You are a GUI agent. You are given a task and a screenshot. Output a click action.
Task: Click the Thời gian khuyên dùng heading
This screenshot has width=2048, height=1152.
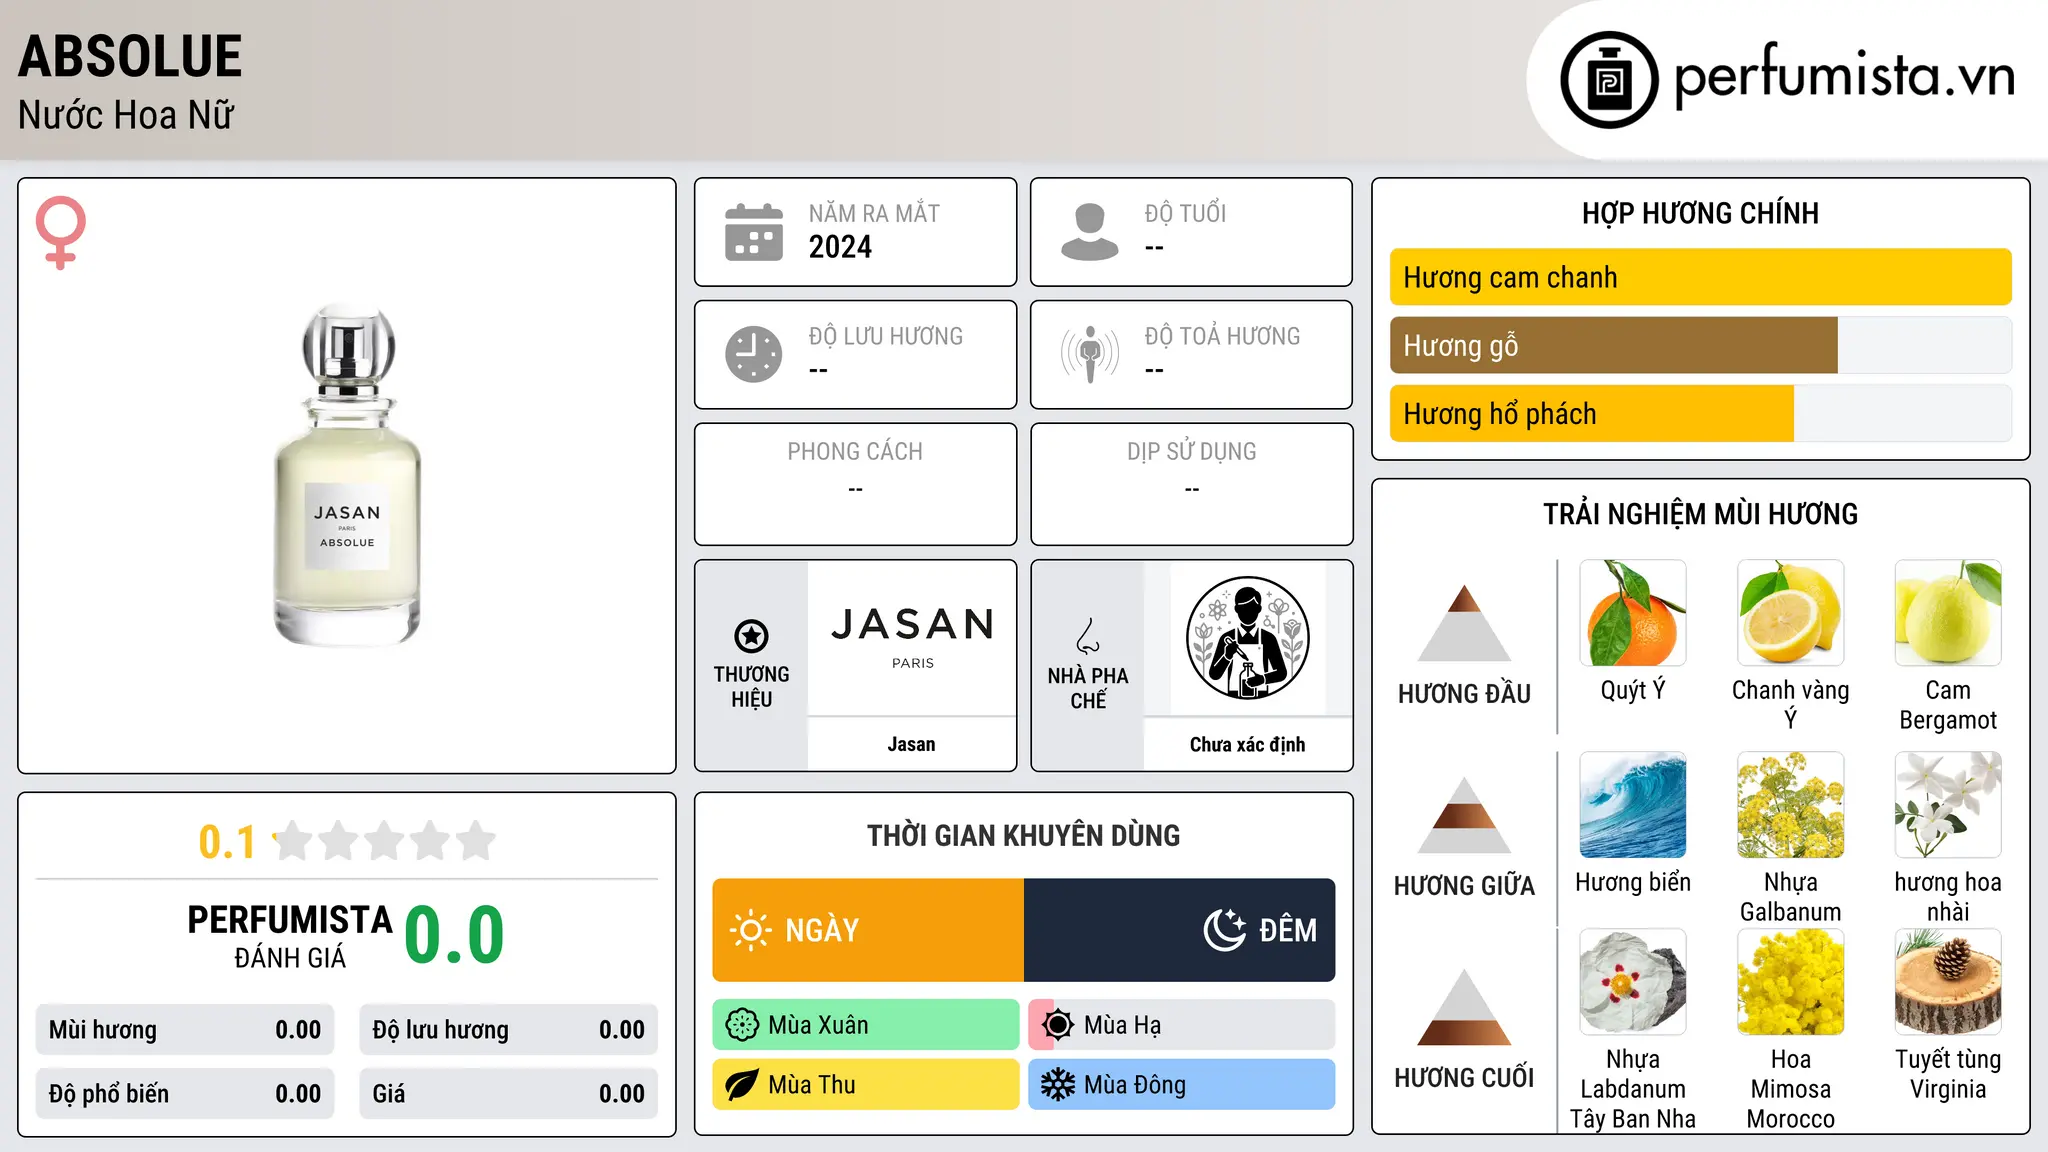1023,835
